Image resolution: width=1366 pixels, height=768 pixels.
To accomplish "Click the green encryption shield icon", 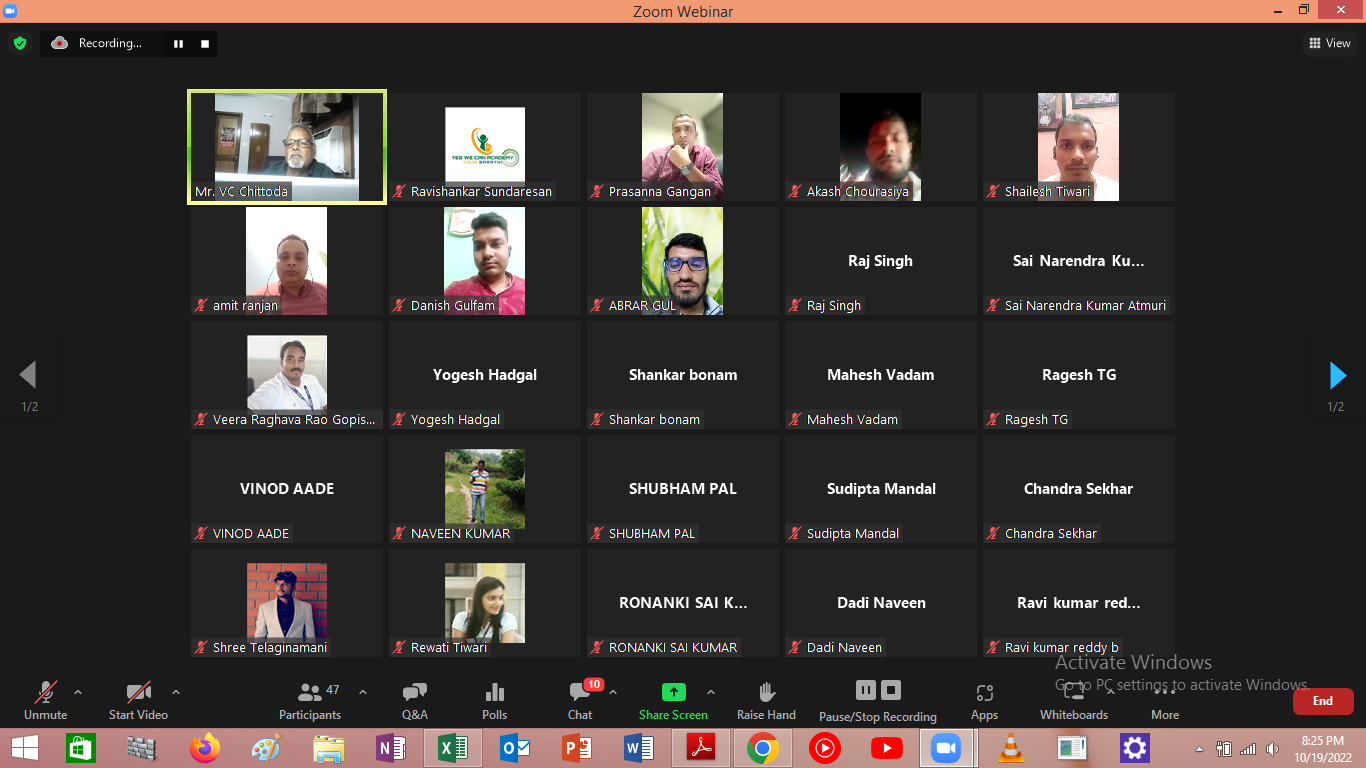I will click(19, 43).
